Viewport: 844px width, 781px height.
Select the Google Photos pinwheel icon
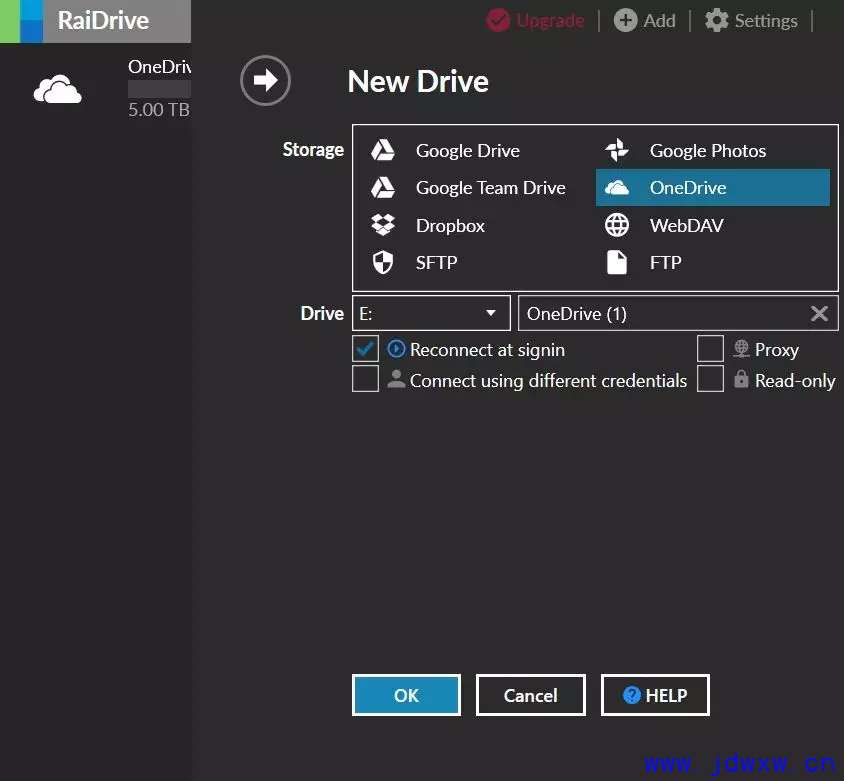(x=617, y=150)
